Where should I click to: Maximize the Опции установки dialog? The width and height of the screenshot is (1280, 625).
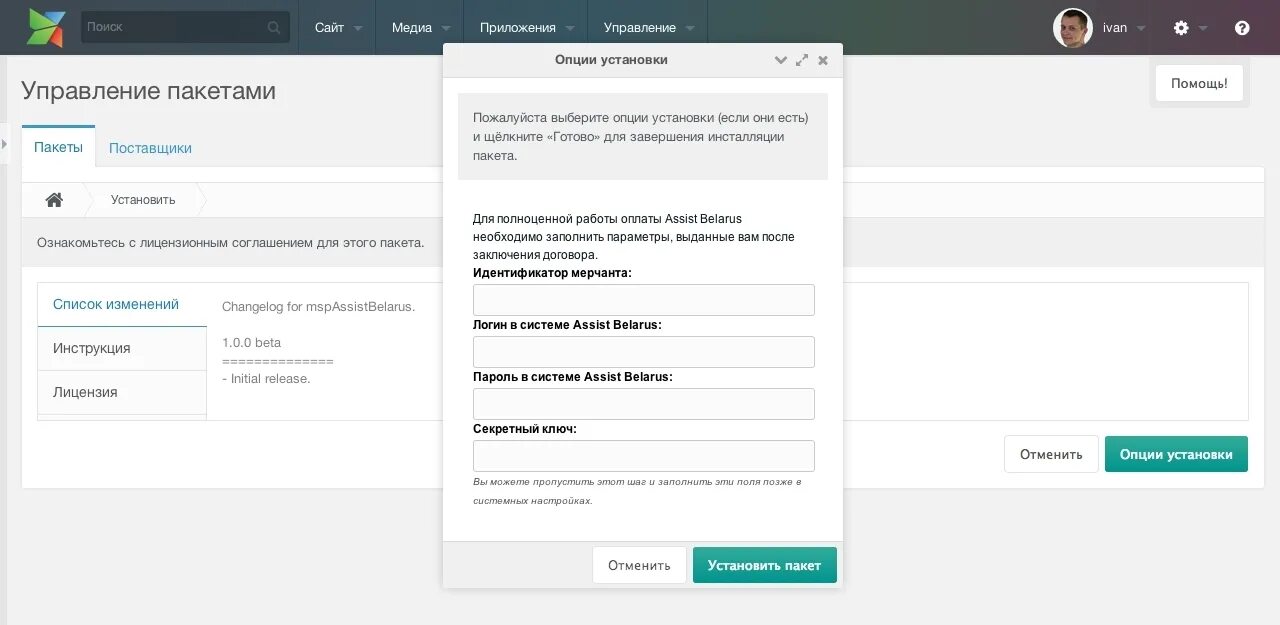[x=802, y=60]
